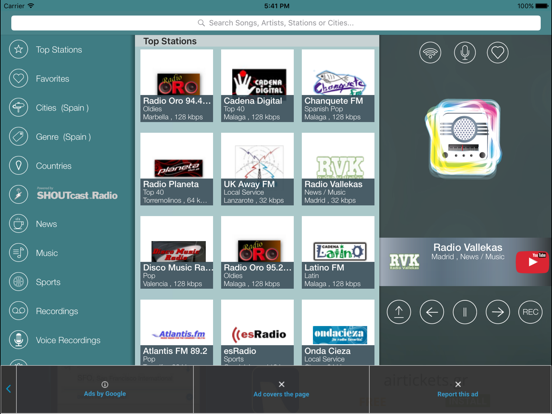Open the SHOUTcast Radio lightning icon
552x414 pixels.
click(18, 195)
